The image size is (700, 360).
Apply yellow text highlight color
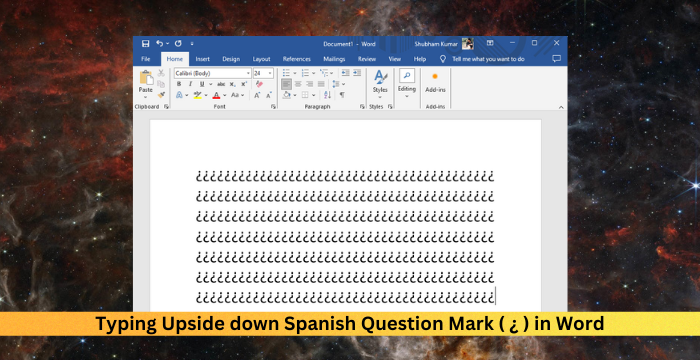click(x=198, y=95)
